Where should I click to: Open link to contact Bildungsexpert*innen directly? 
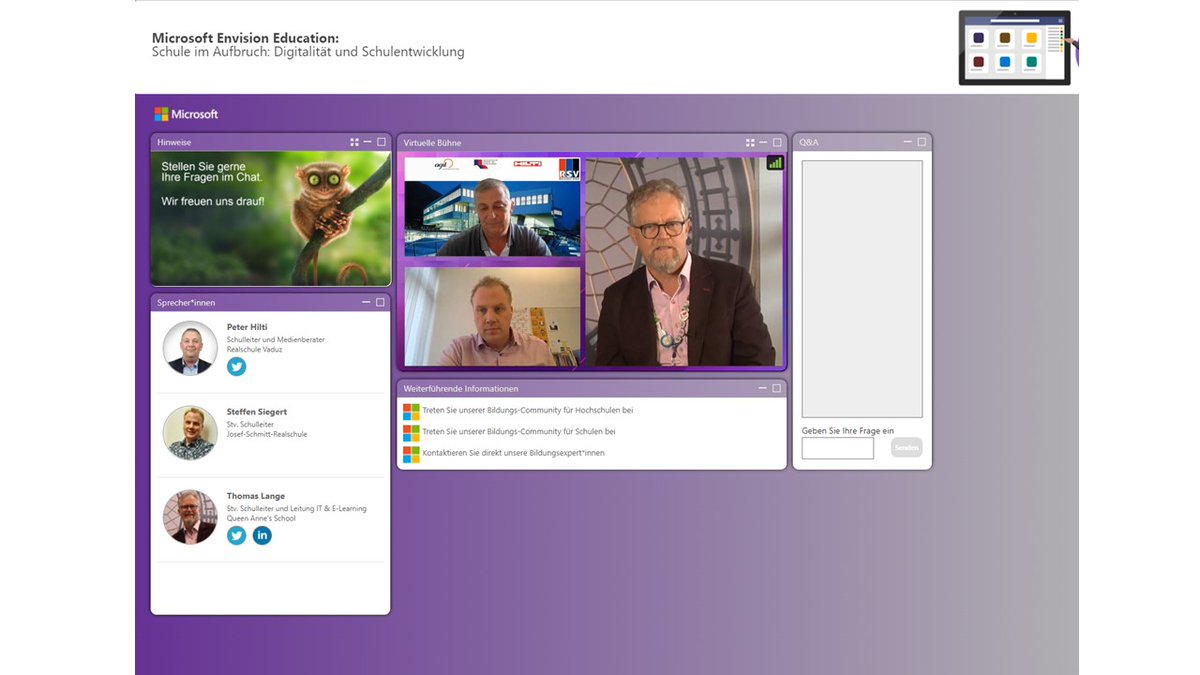514,453
